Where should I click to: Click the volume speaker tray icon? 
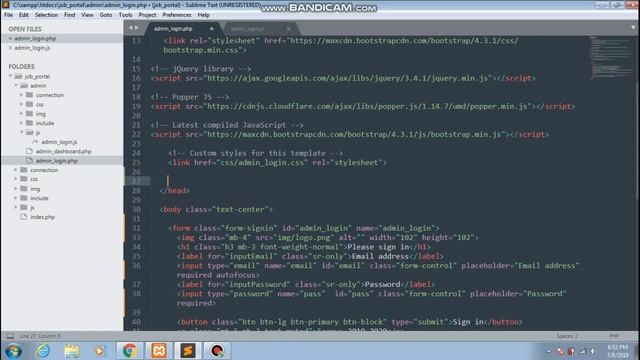[593, 351]
